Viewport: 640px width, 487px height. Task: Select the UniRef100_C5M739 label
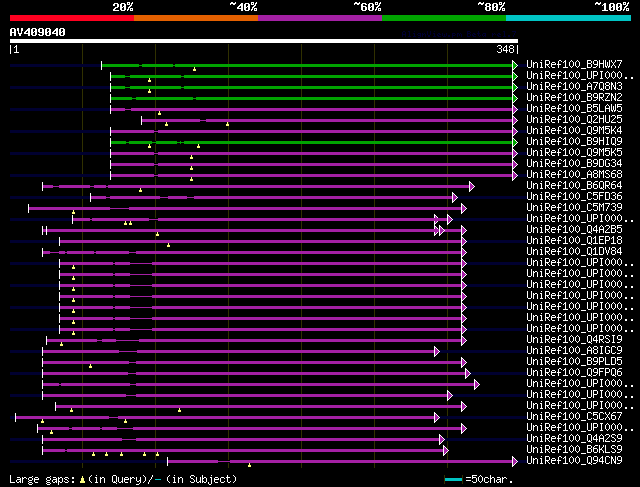(574, 207)
